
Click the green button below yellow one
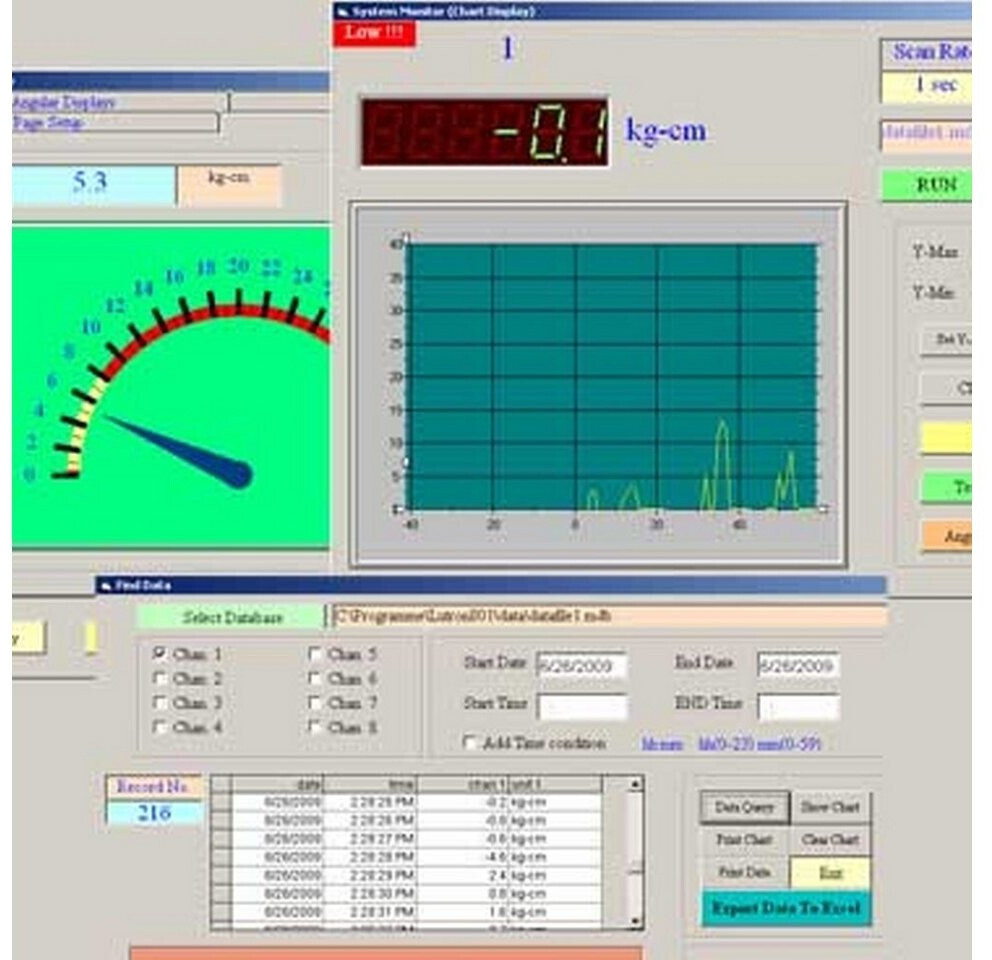coord(946,487)
